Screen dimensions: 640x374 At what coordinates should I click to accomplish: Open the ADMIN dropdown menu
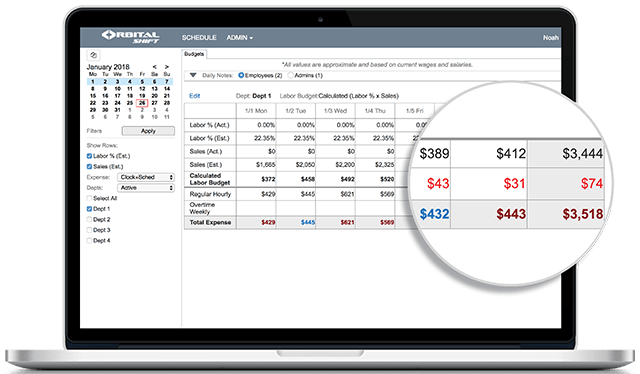coord(240,38)
